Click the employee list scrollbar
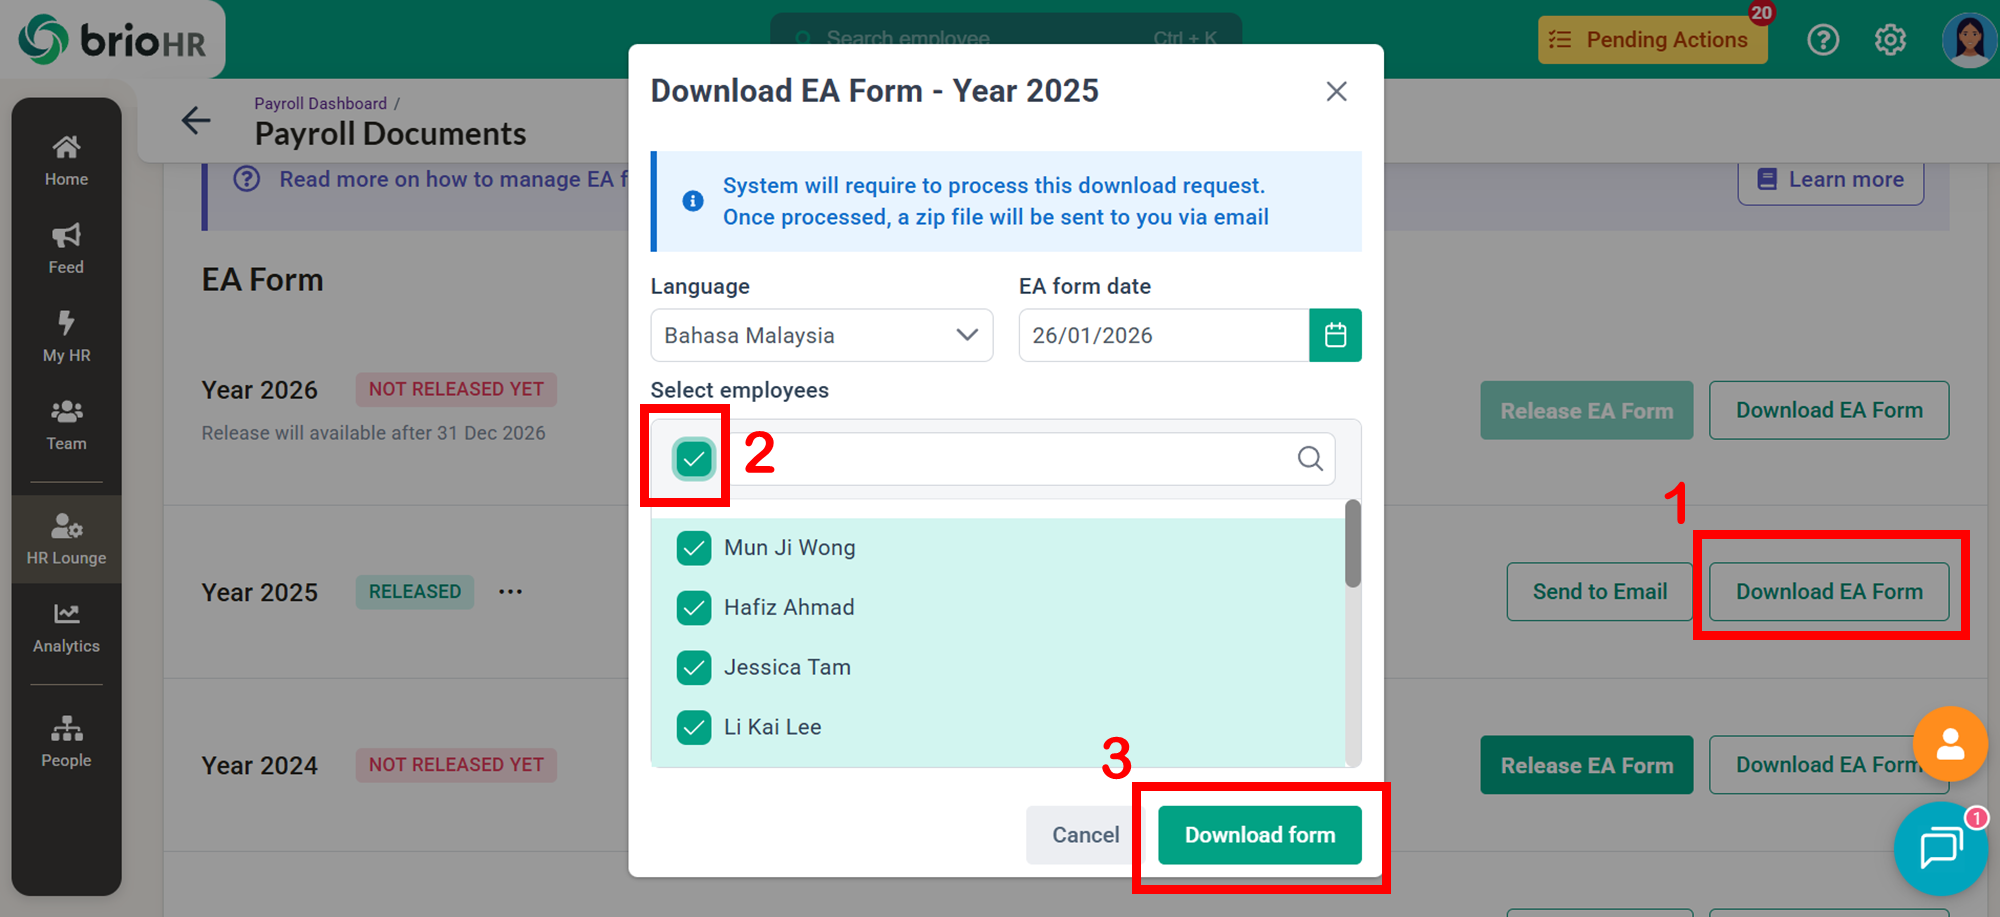 coord(1352,545)
